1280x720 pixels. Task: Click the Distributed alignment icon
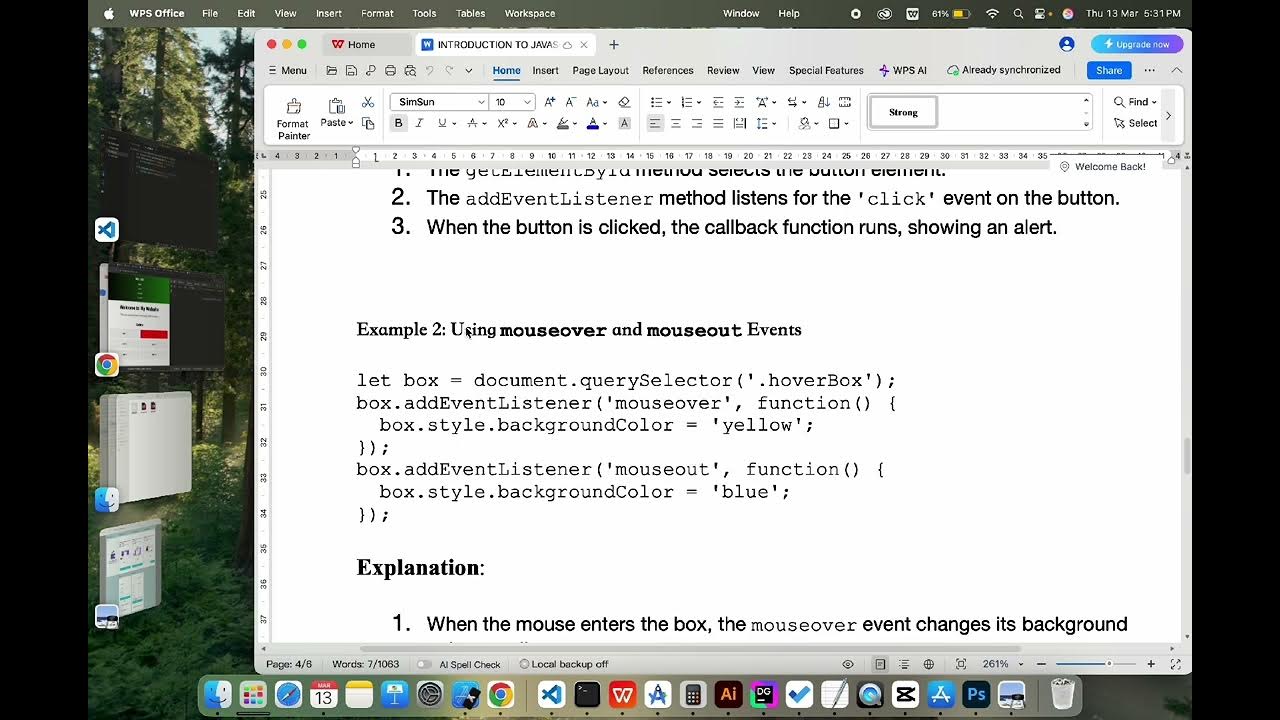pyautogui.click(x=740, y=123)
